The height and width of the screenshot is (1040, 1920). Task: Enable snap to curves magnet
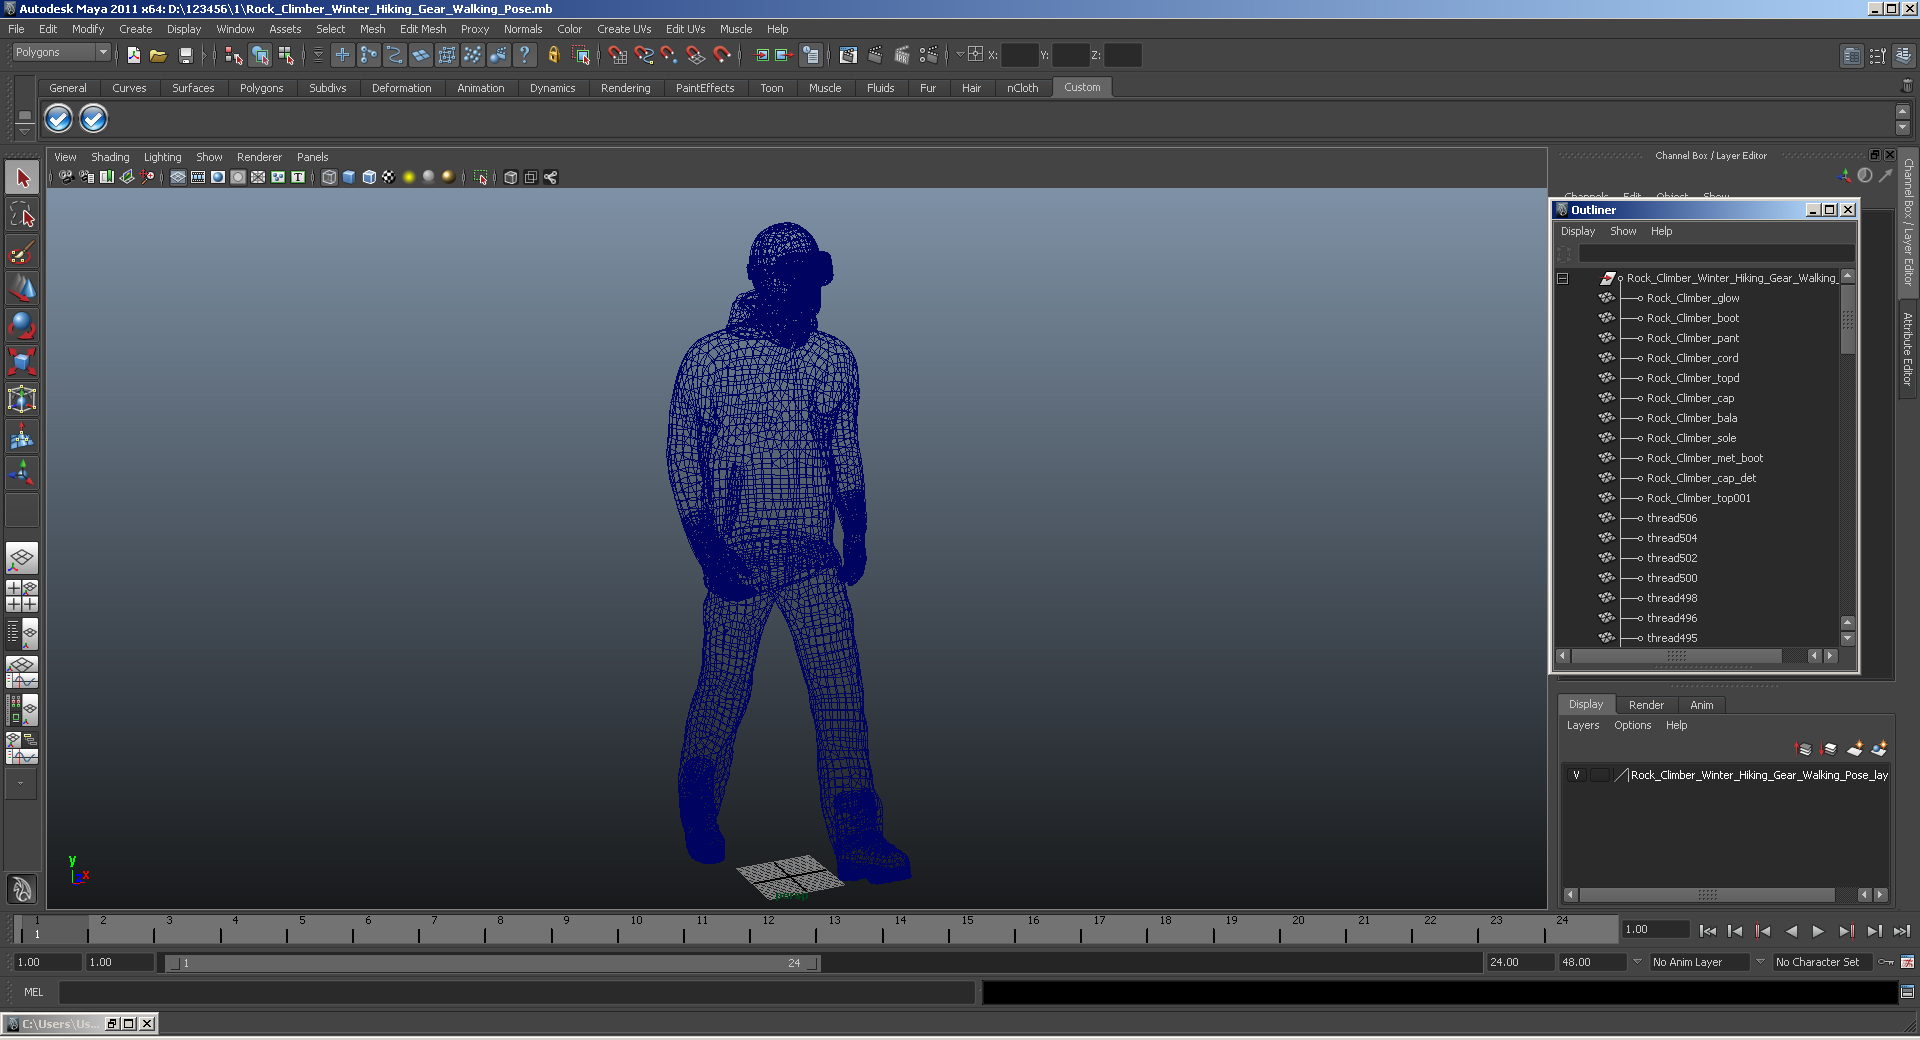644,55
